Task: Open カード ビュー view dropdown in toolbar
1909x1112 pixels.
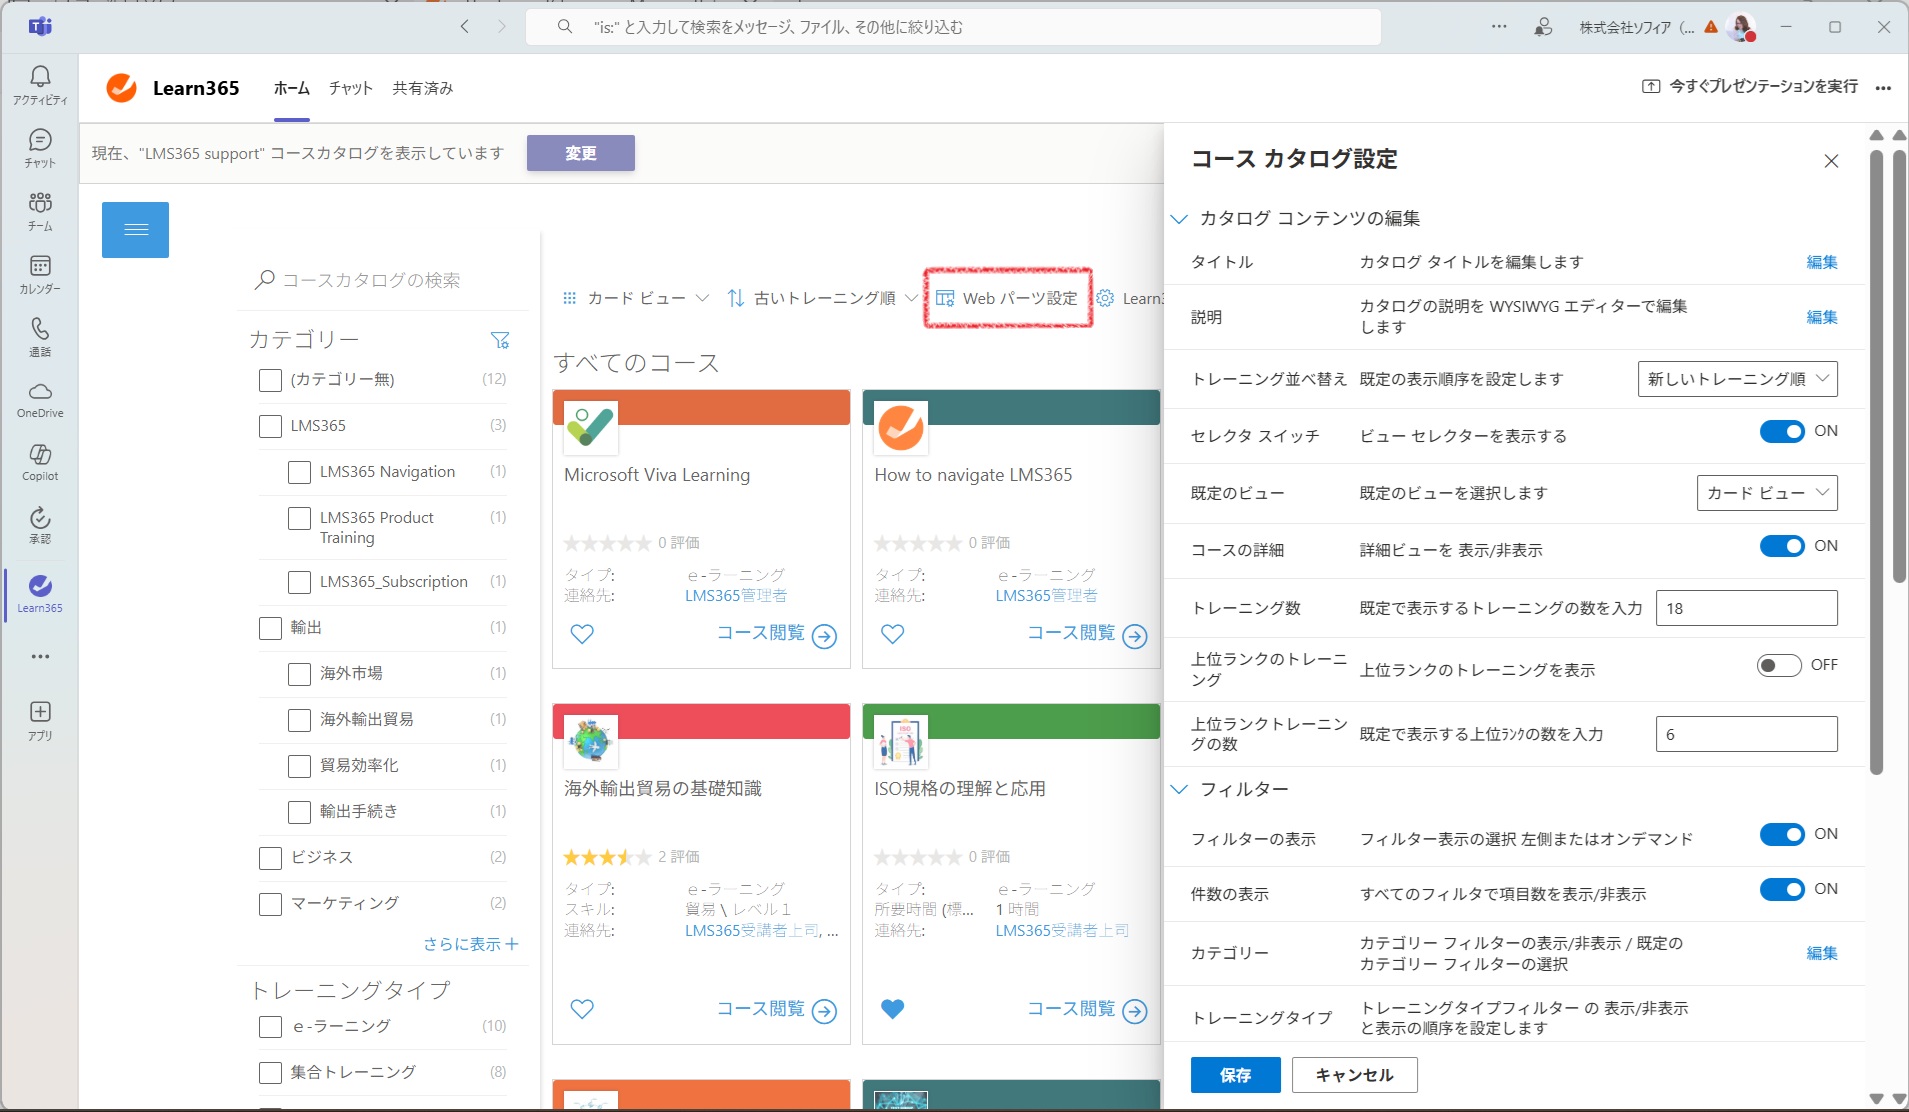Action: [636, 298]
